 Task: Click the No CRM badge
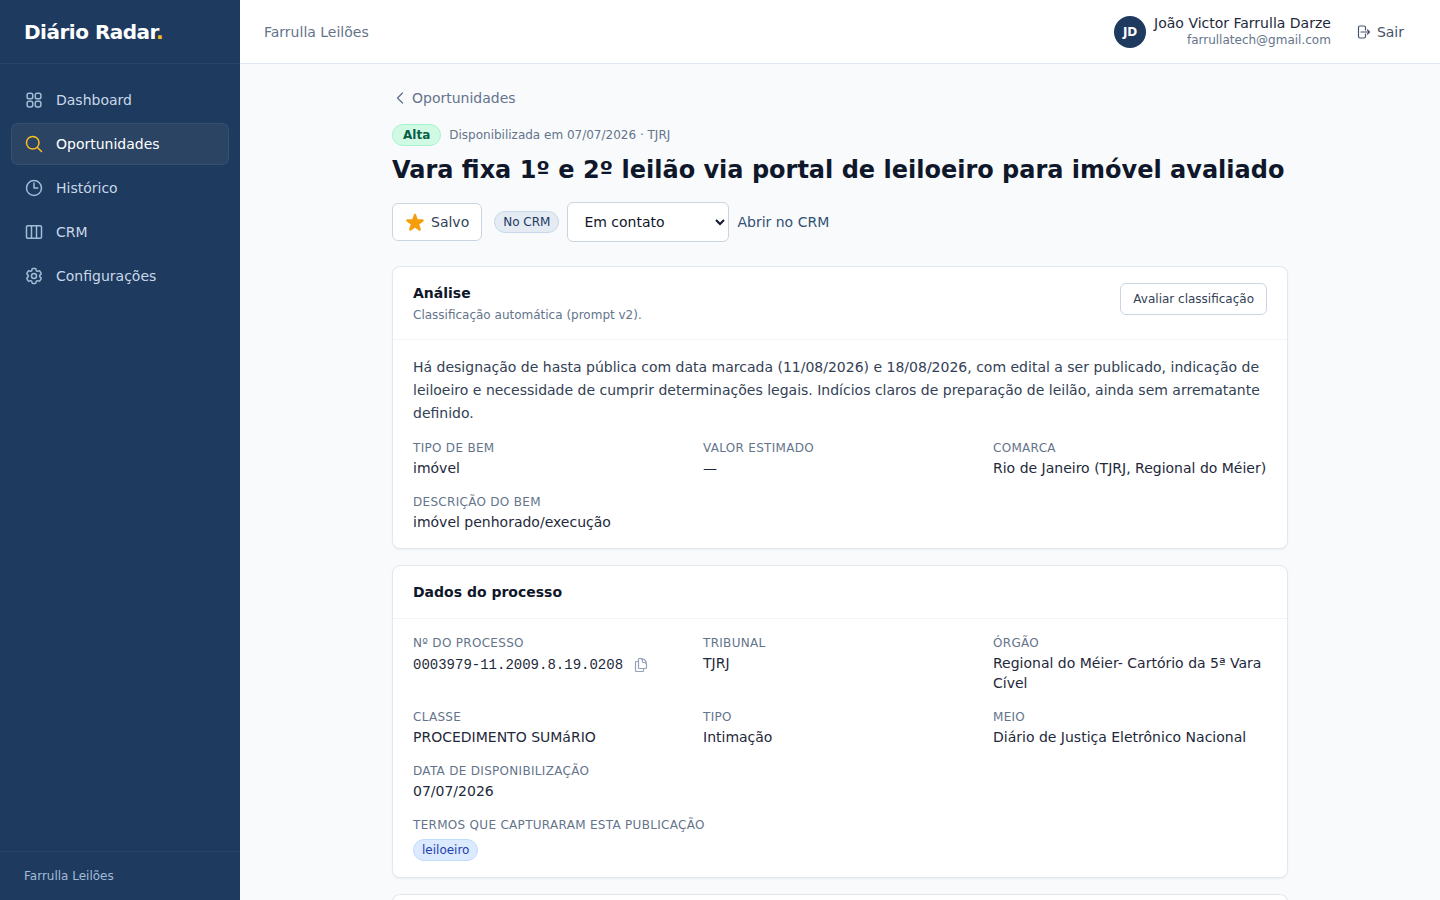coord(526,222)
